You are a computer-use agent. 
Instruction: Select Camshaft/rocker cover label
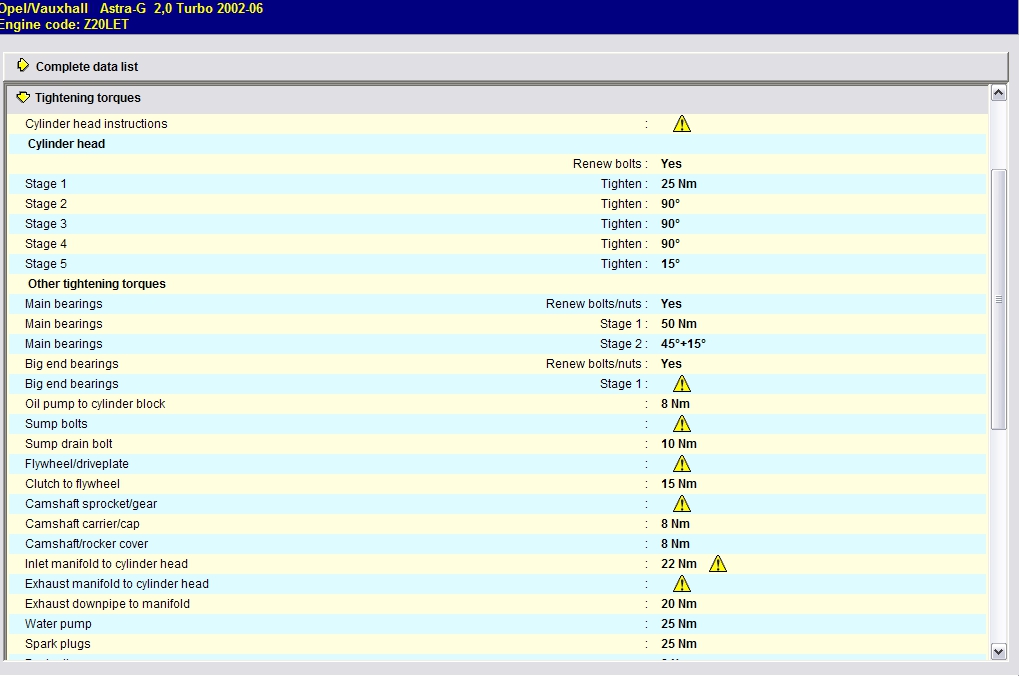pyautogui.click(x=86, y=544)
